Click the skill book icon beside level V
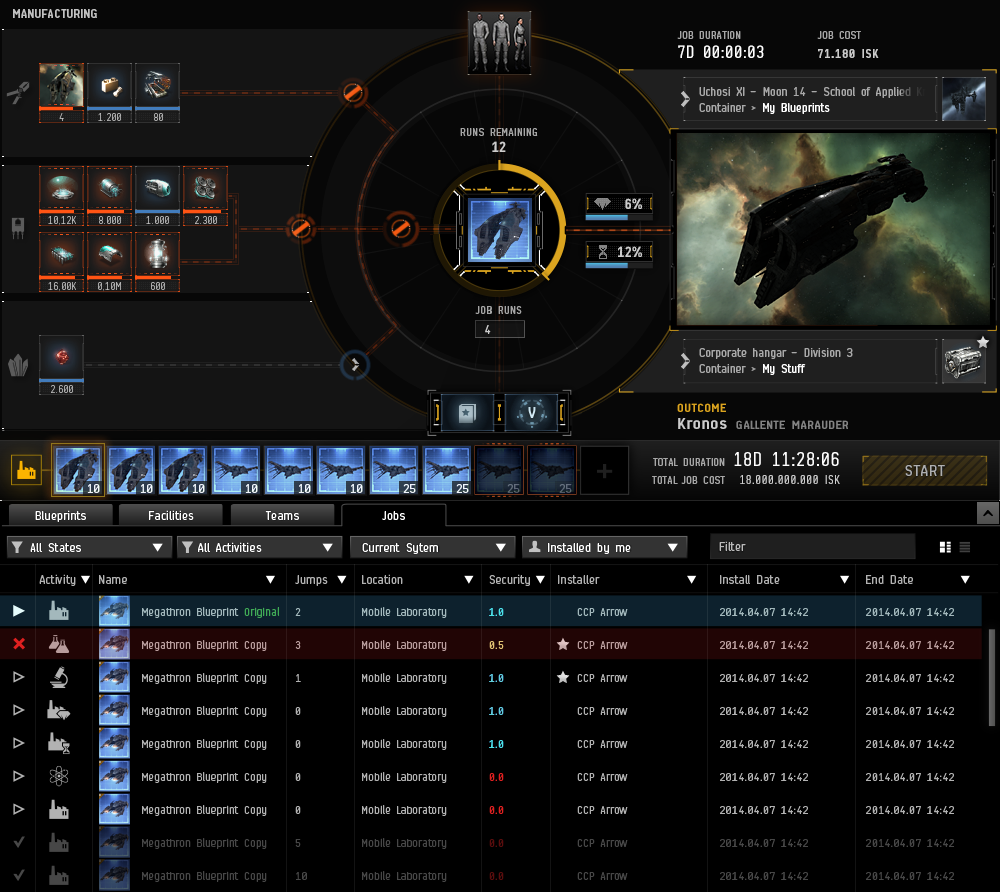 coord(467,413)
